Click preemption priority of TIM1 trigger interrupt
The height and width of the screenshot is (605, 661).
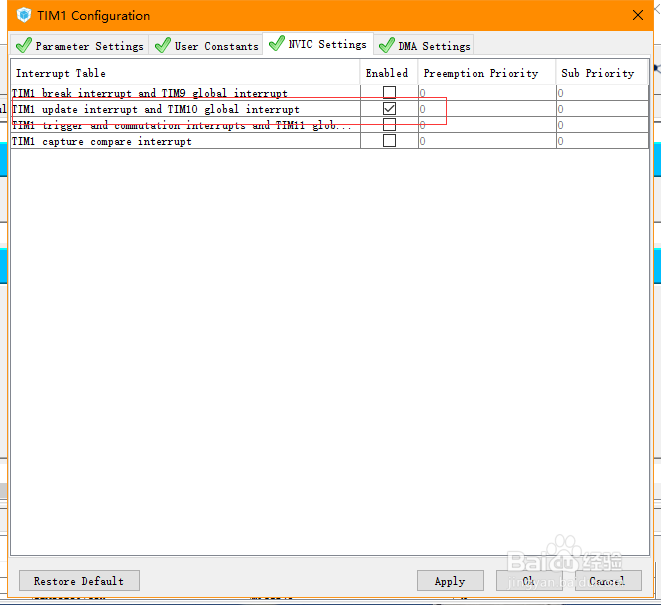click(x=487, y=125)
